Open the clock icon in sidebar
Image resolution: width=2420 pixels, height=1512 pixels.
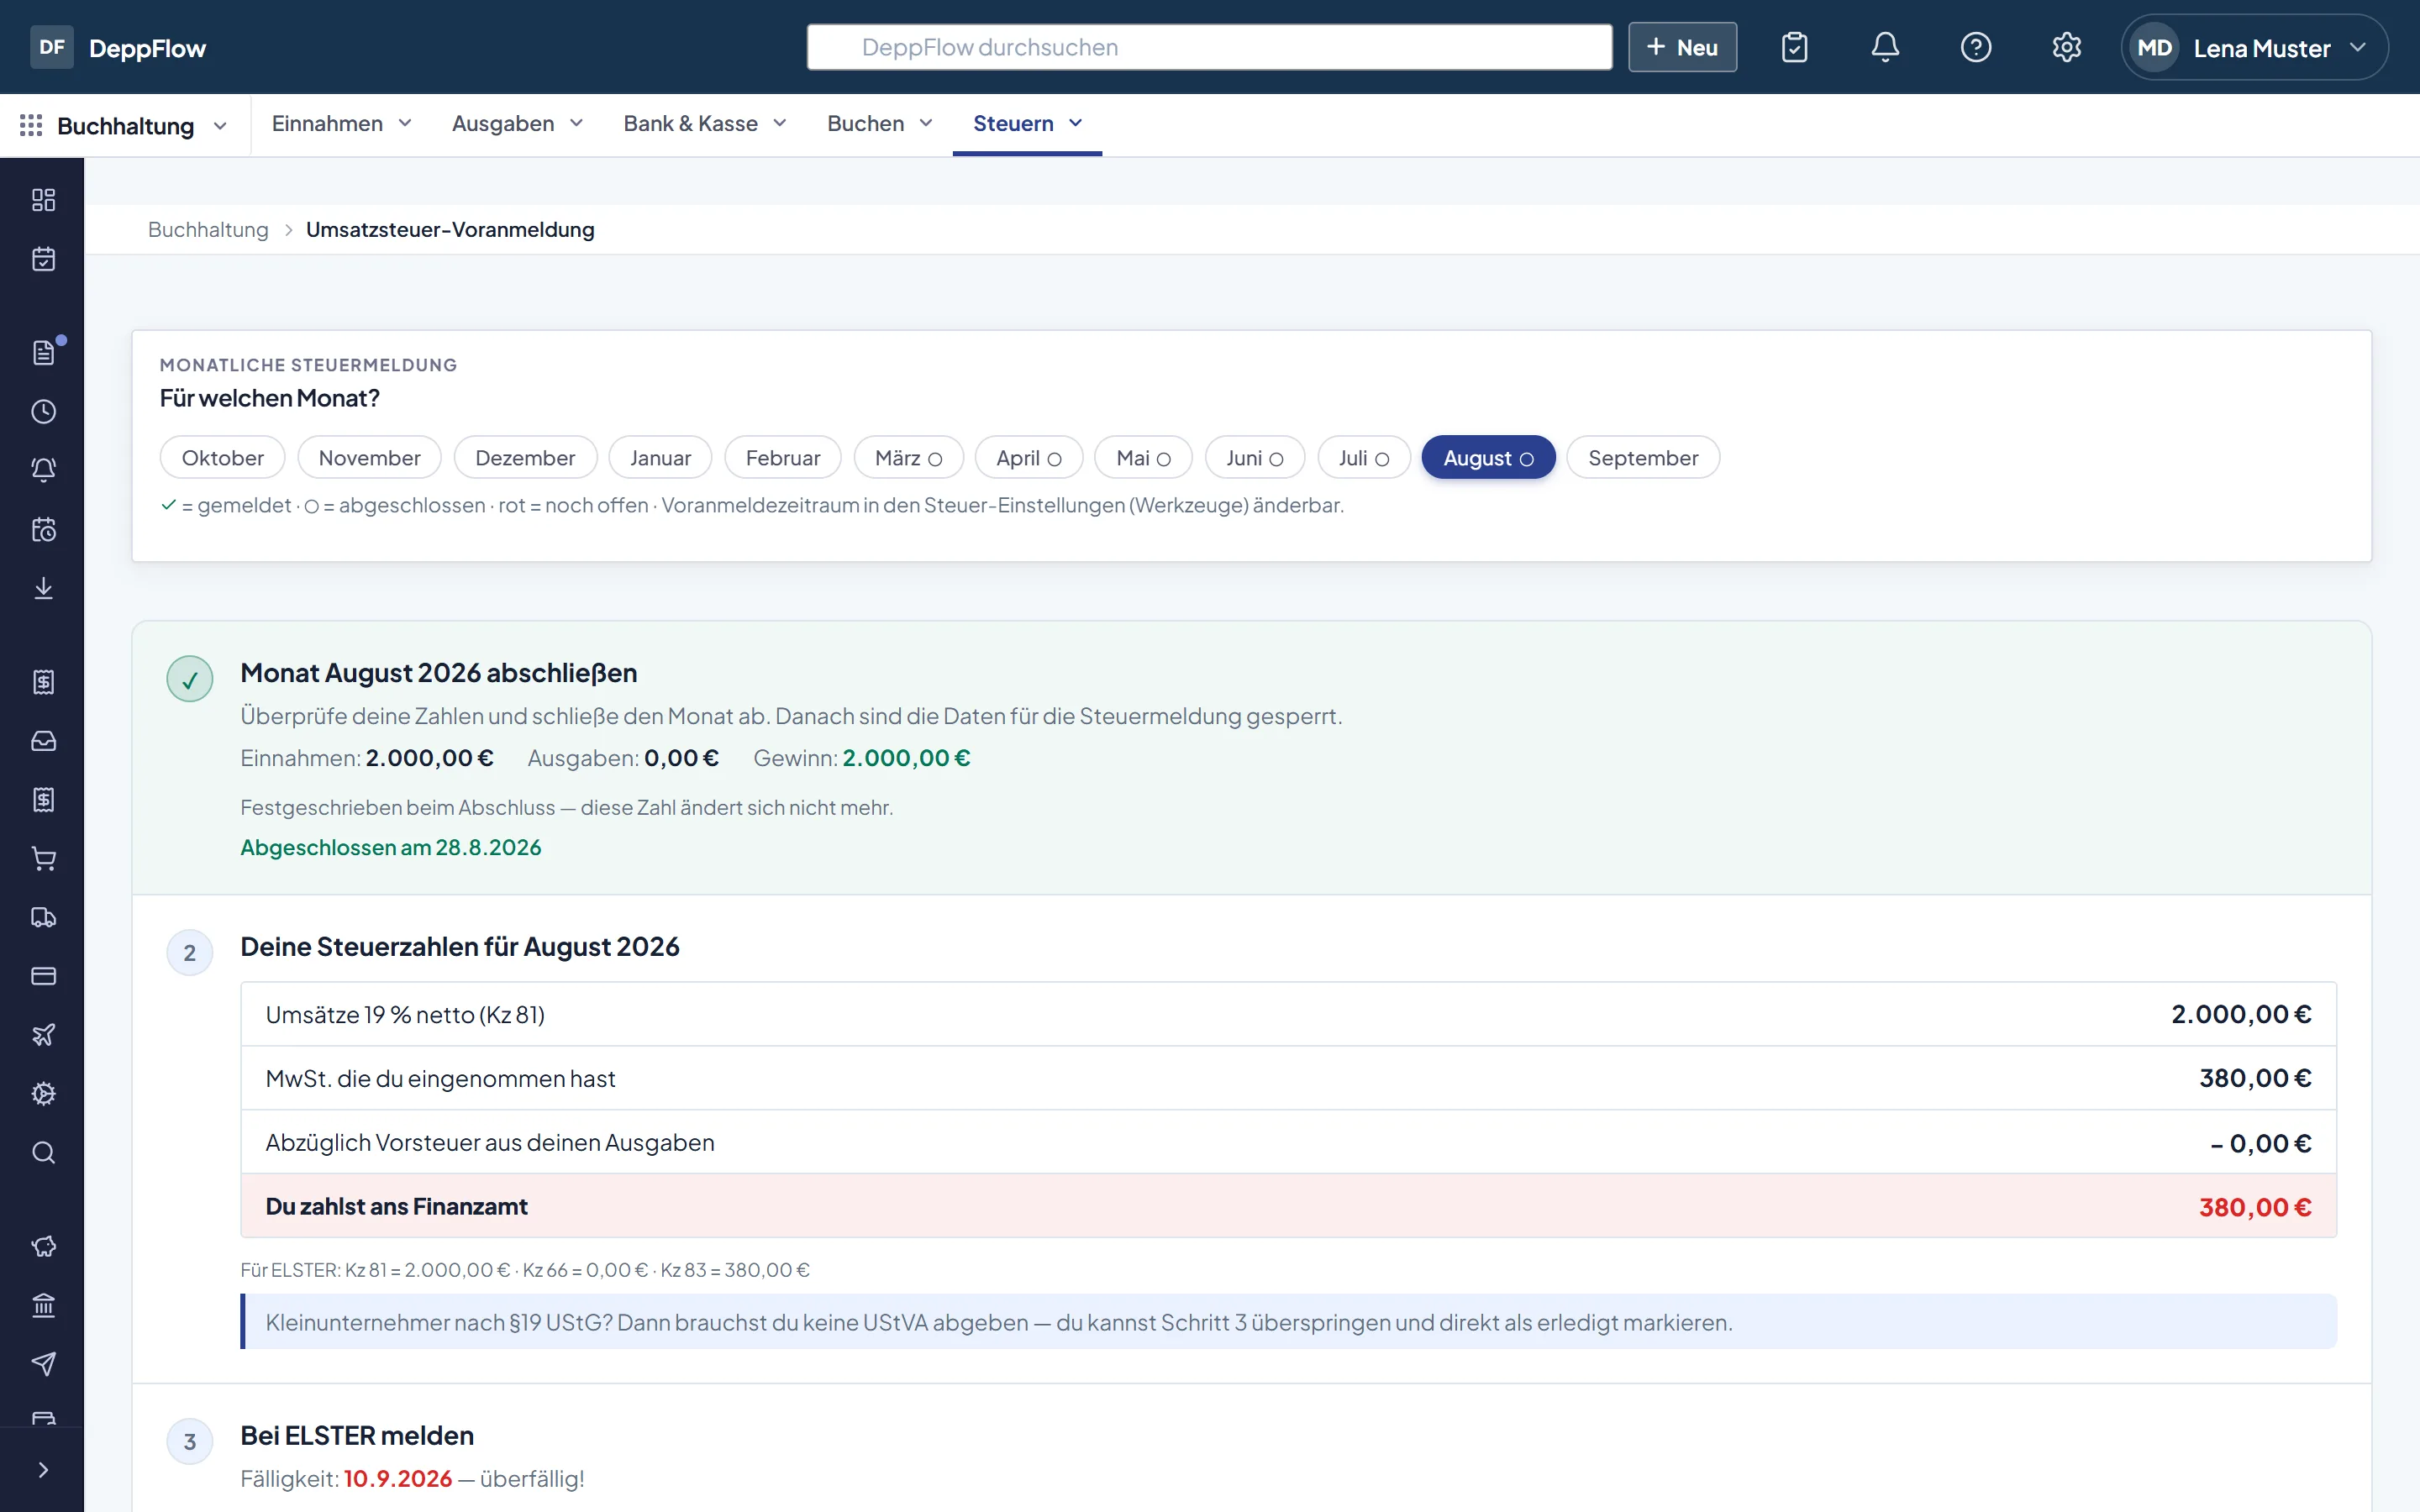click(43, 411)
